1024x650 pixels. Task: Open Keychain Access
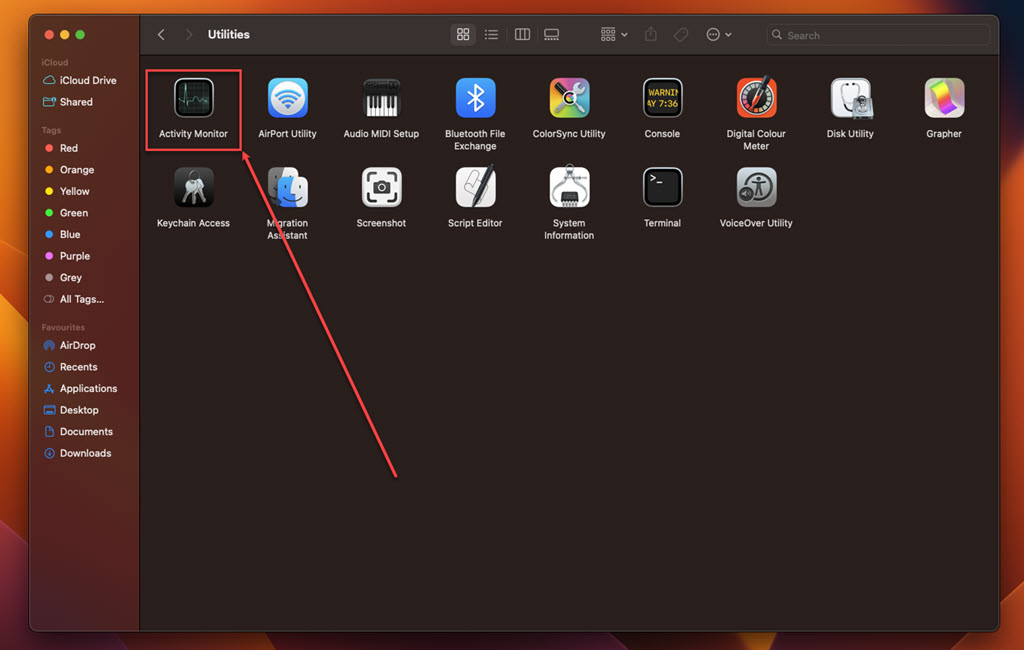click(193, 187)
